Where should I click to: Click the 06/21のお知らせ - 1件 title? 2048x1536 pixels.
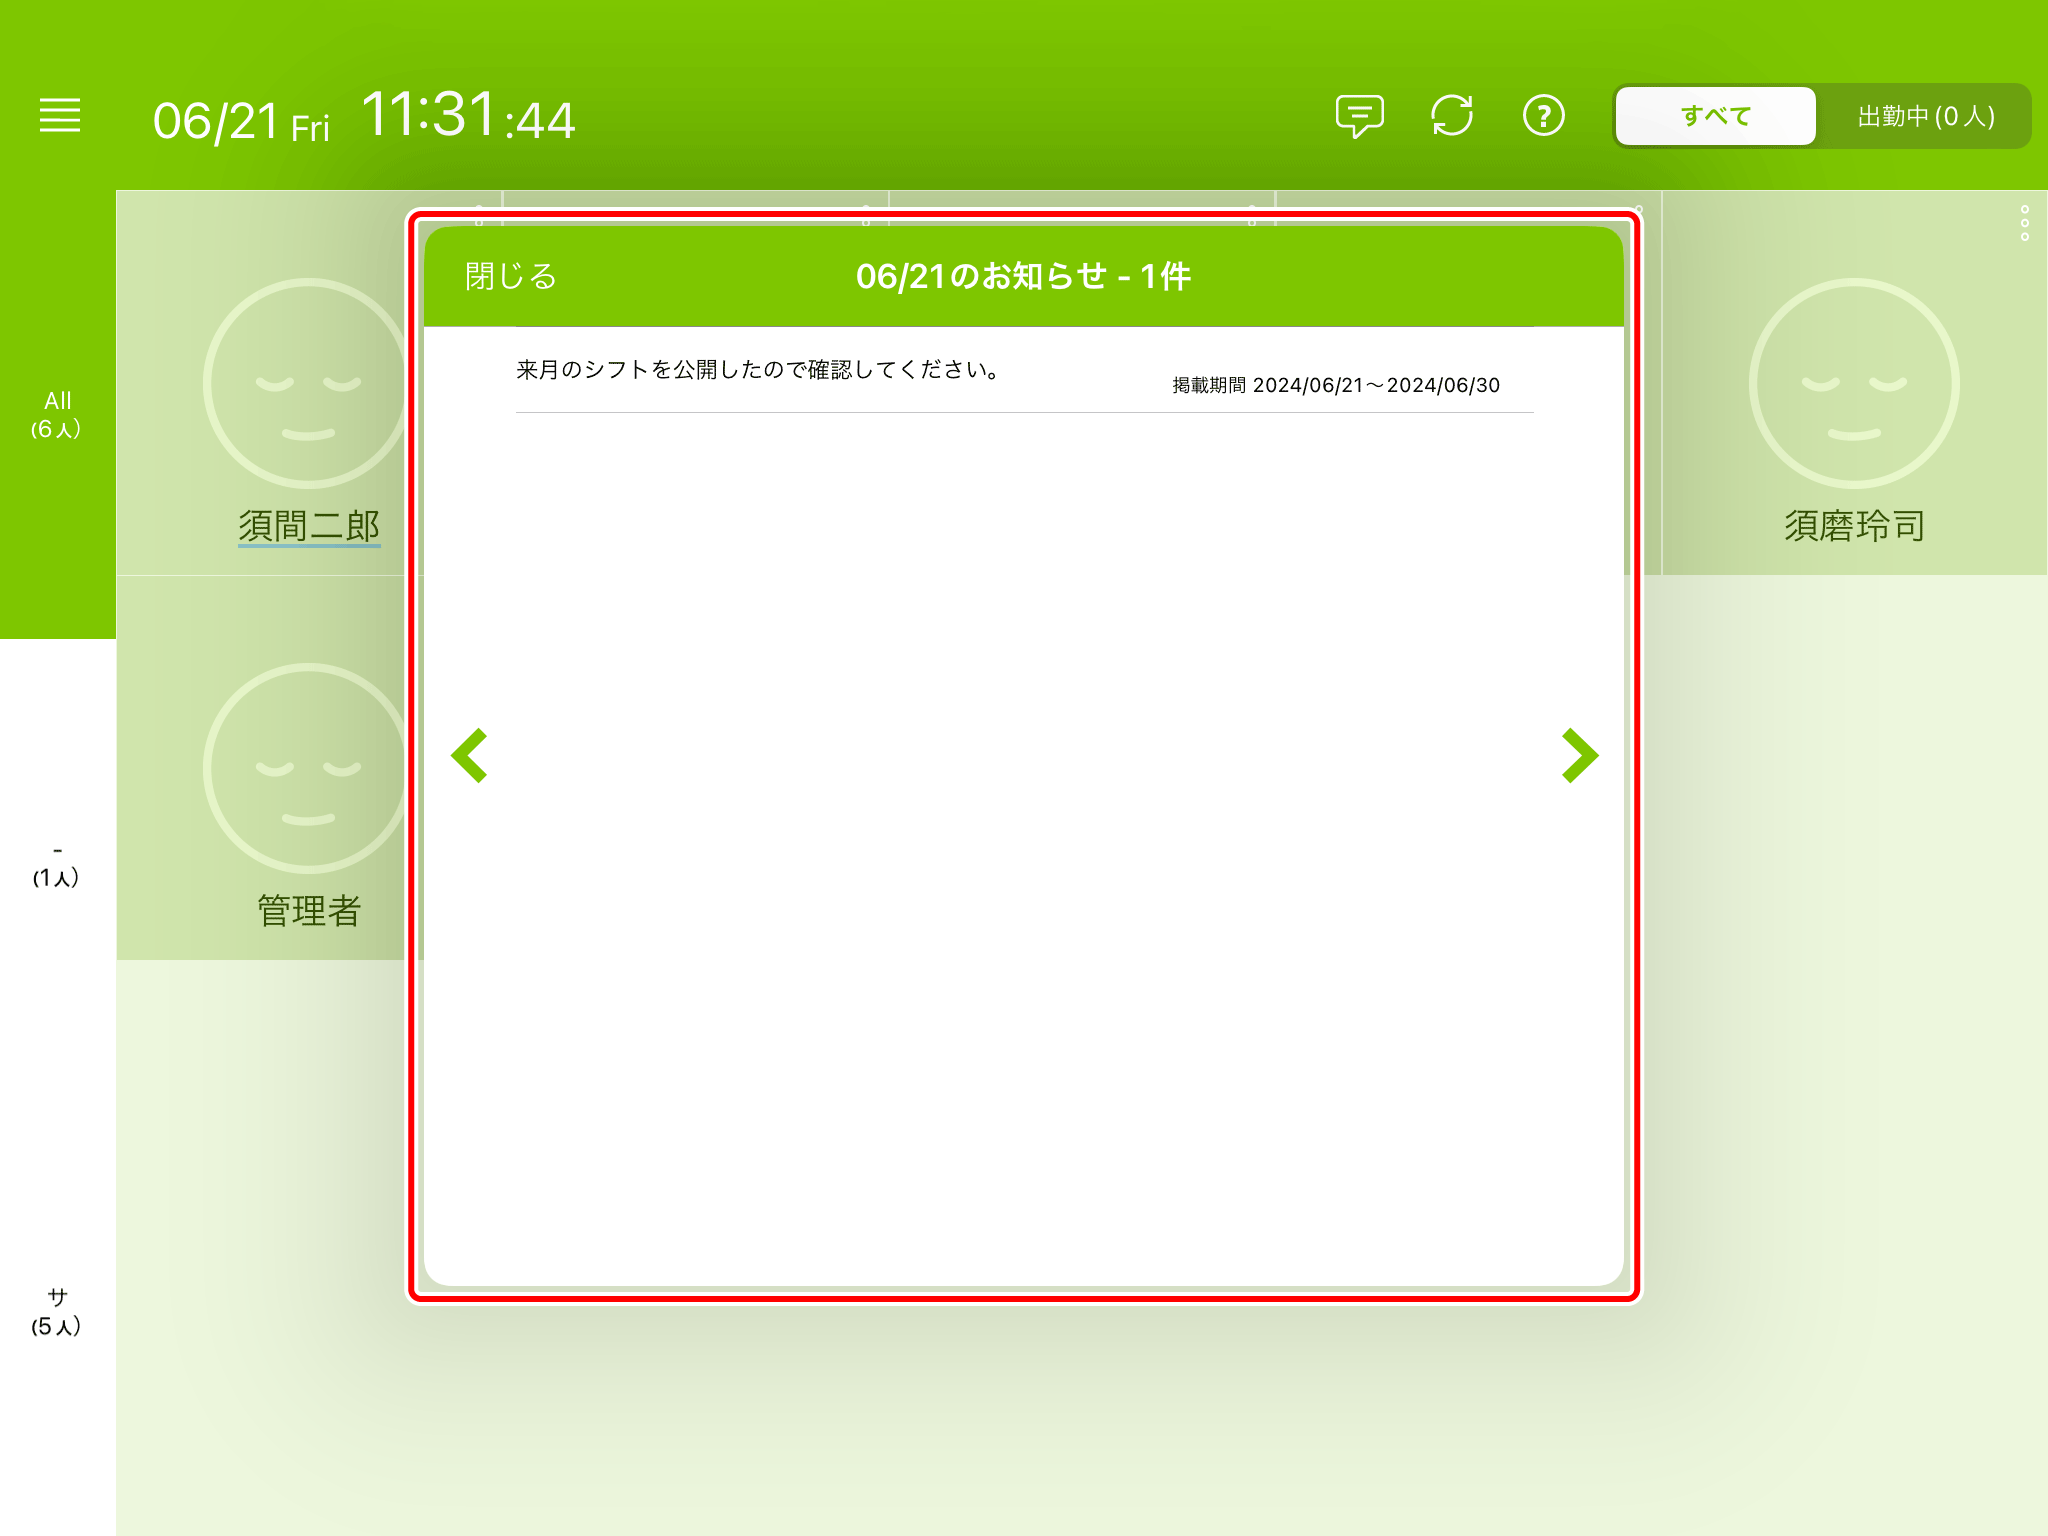[x=1023, y=276]
